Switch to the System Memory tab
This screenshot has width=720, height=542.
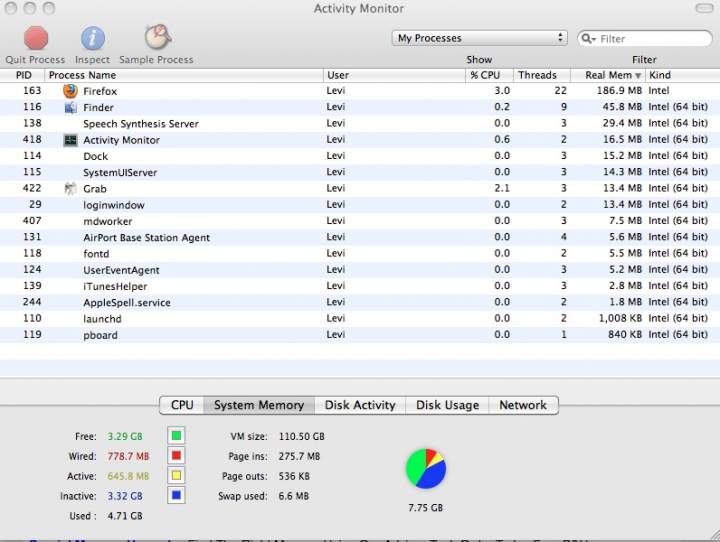point(259,405)
